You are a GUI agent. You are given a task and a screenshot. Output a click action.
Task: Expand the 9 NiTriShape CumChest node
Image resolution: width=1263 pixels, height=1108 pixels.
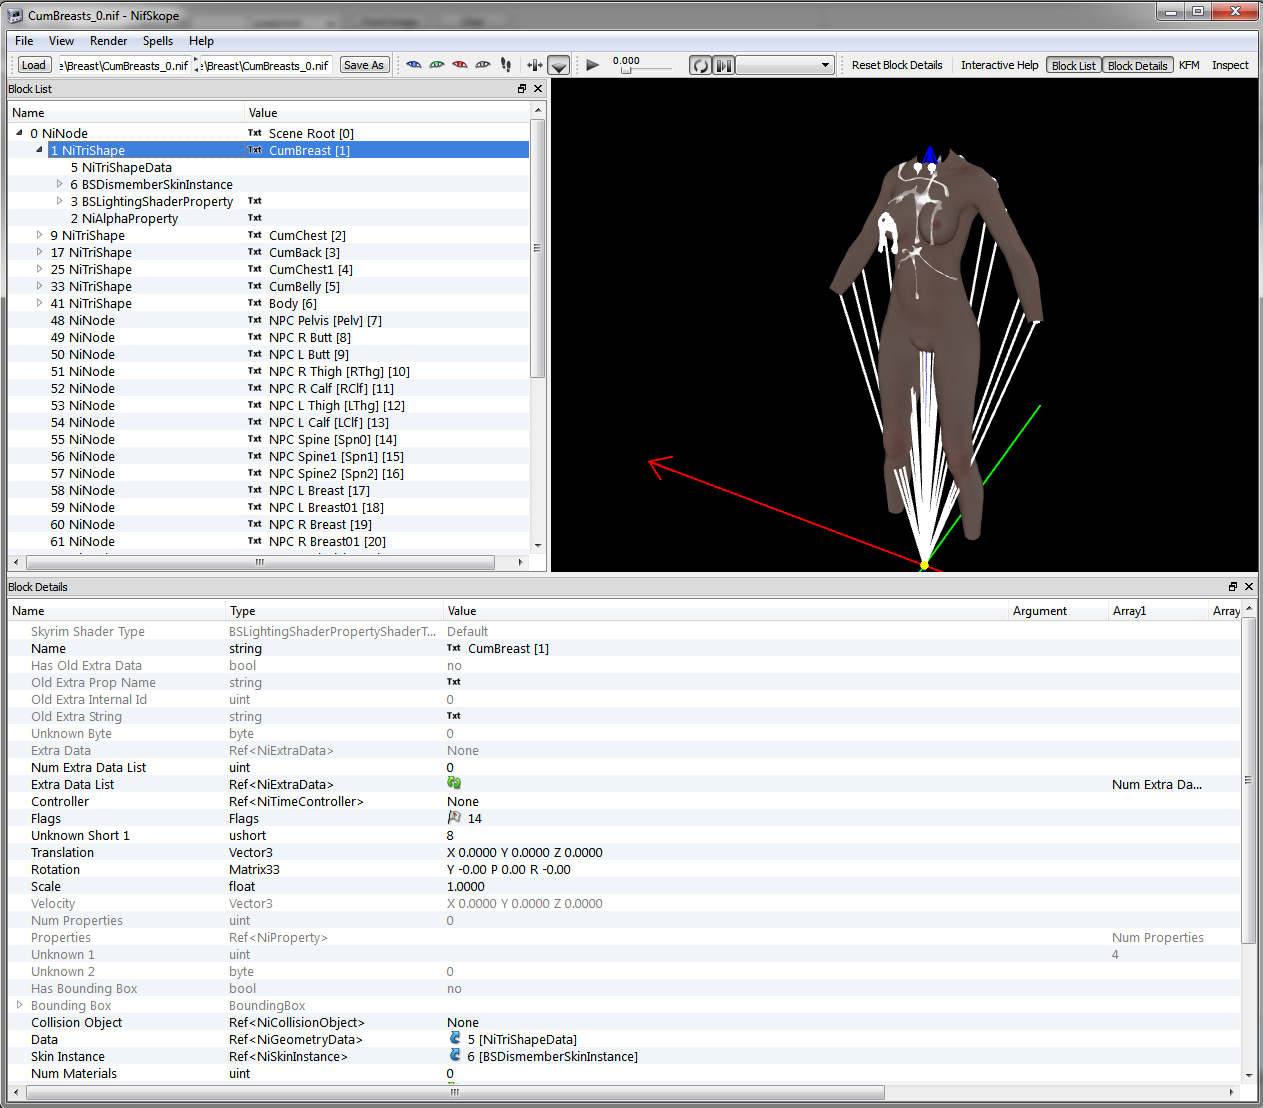click(40, 236)
